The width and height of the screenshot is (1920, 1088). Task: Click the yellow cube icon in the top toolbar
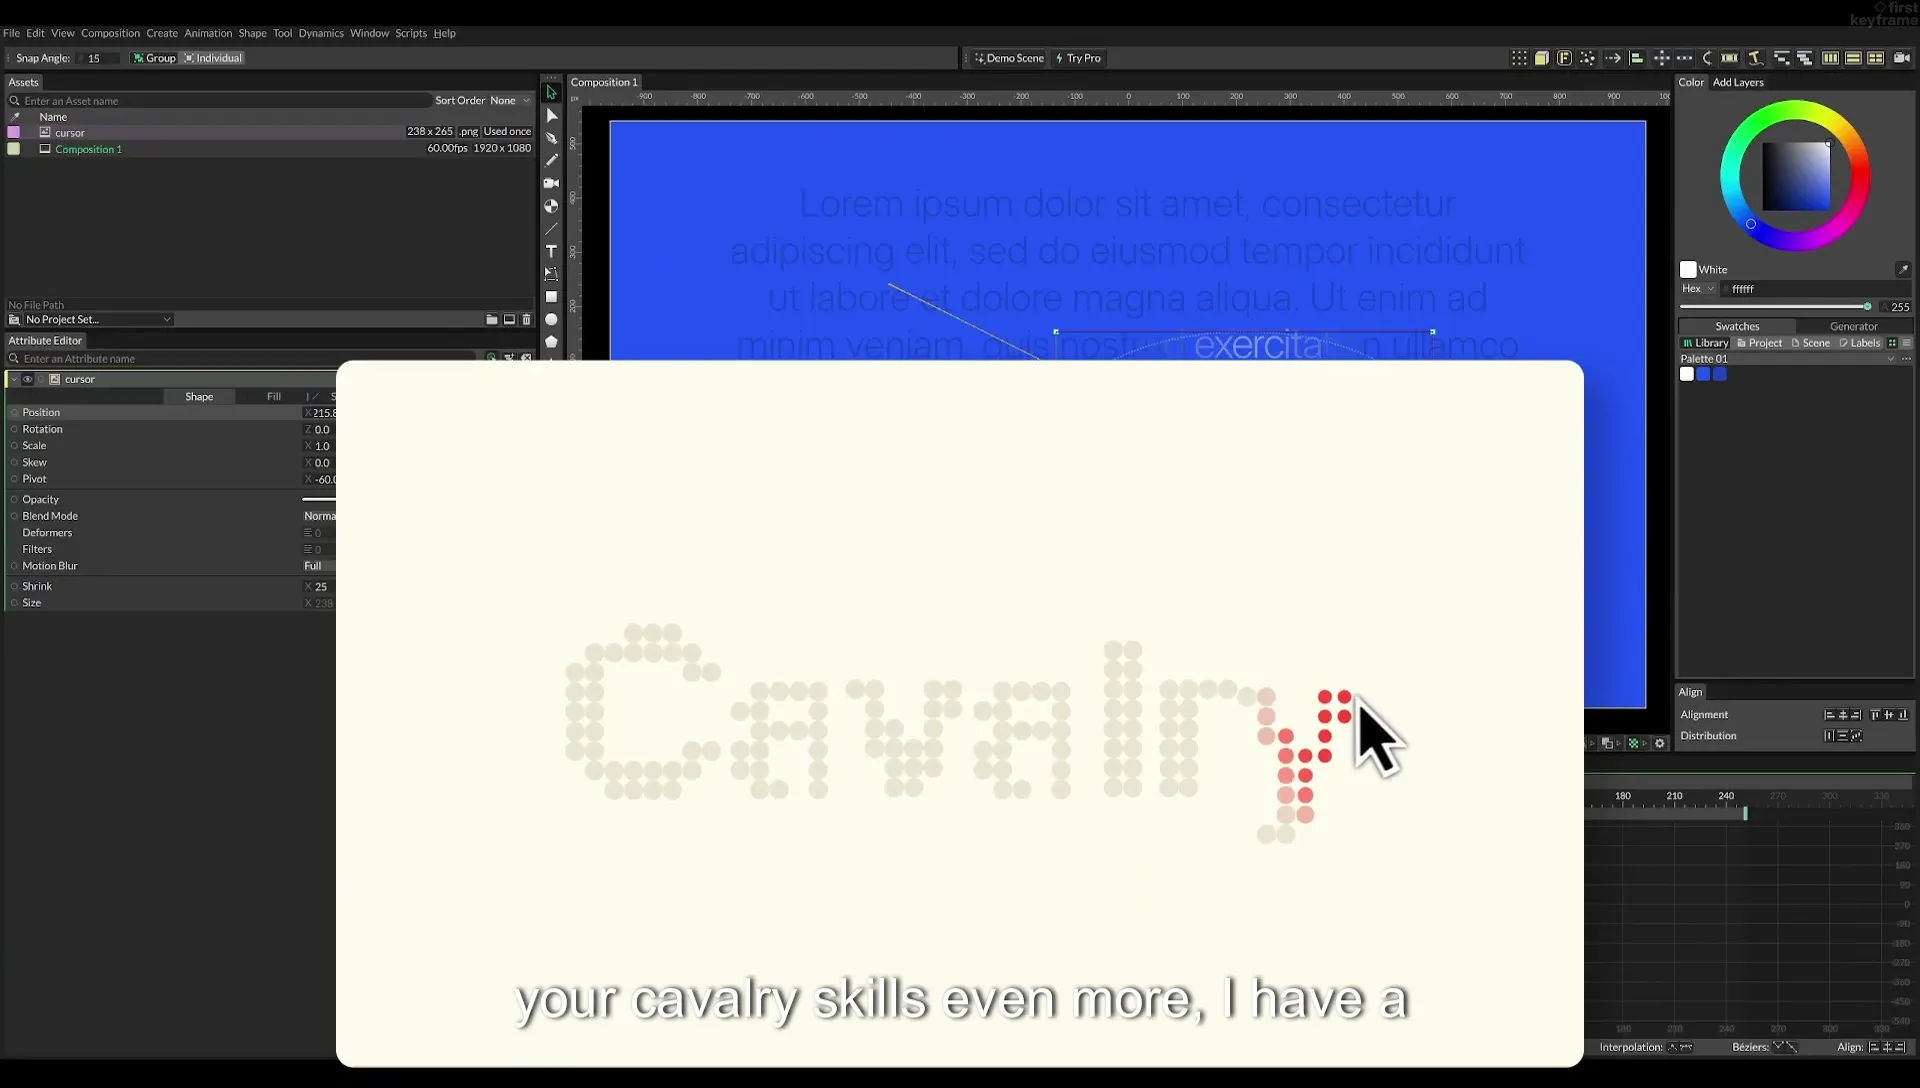coord(1542,58)
